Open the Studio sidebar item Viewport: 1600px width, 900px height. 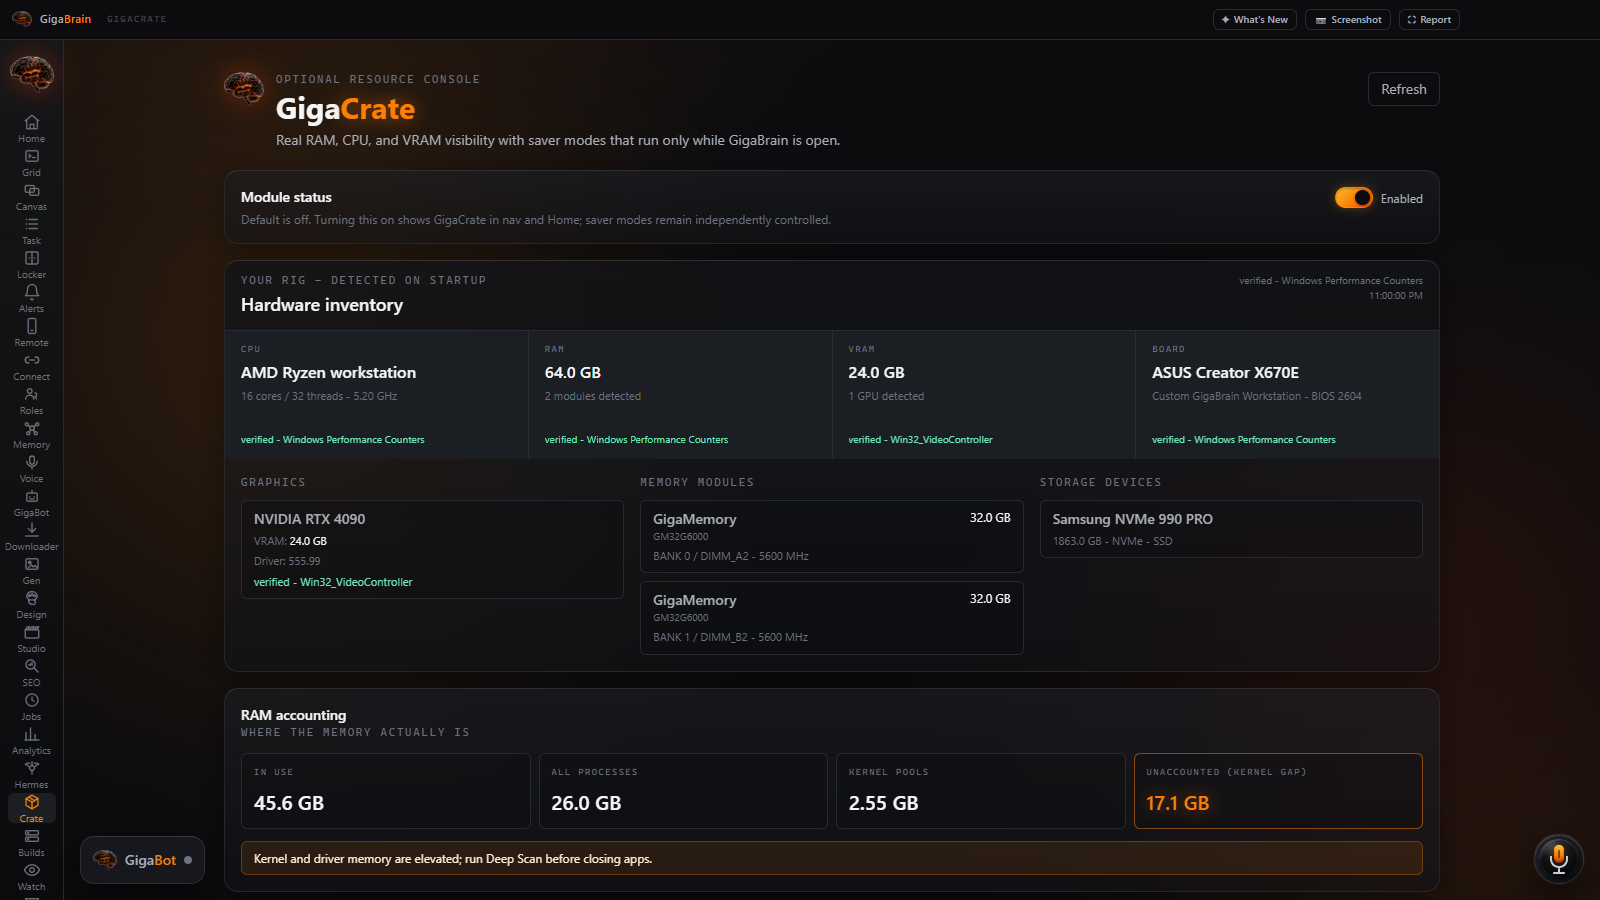(31, 638)
